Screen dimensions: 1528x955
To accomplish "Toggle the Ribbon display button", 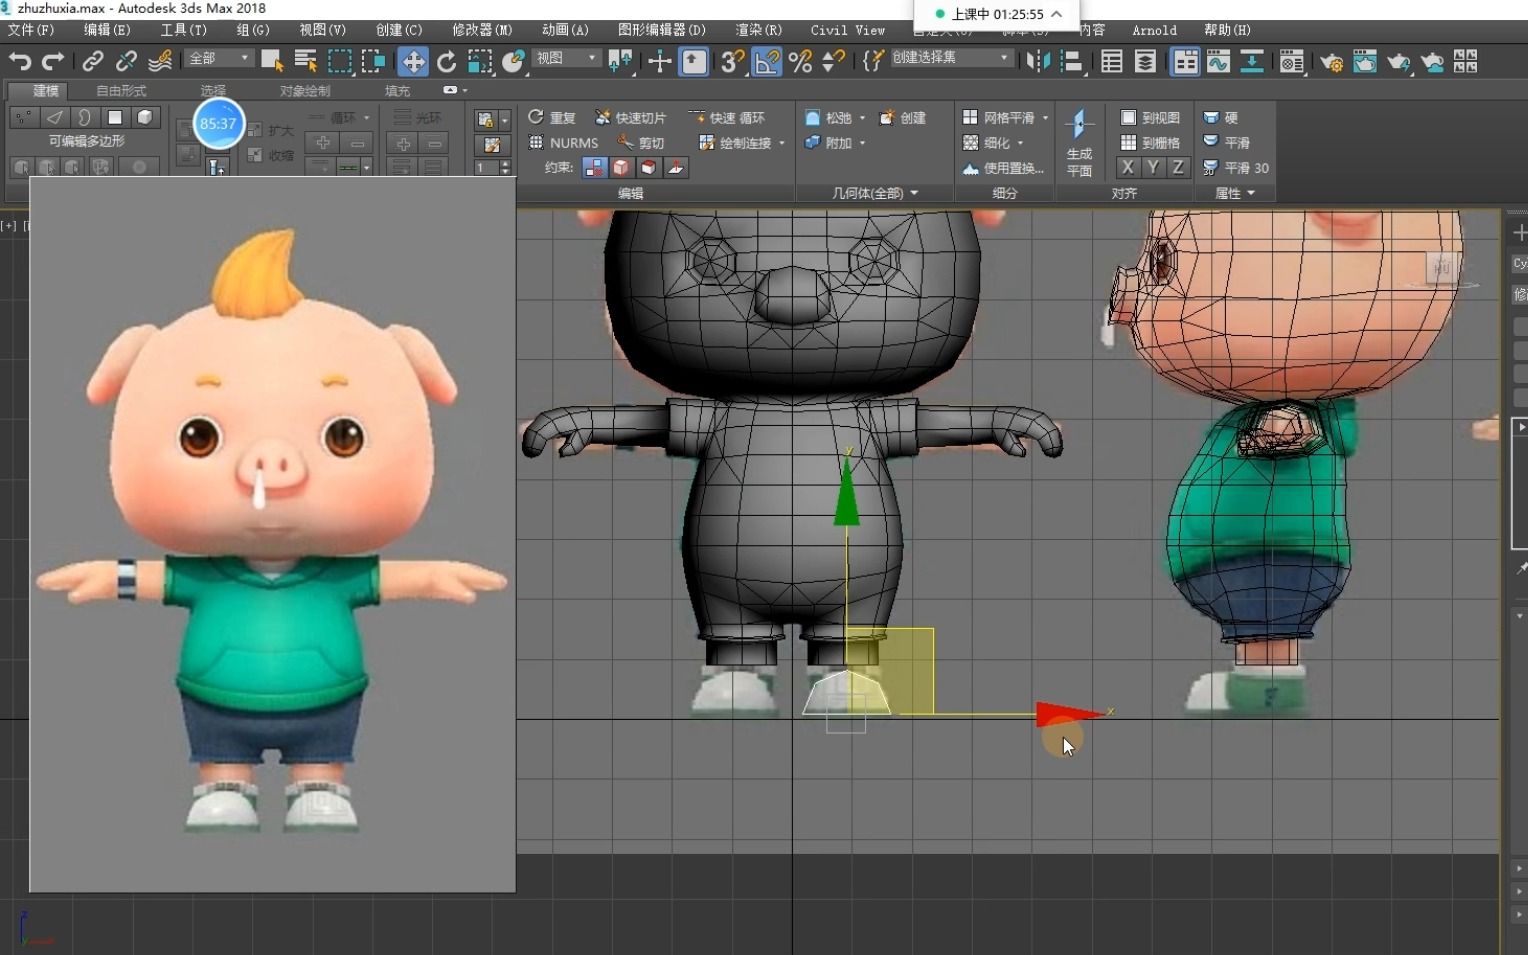I will coord(1185,62).
